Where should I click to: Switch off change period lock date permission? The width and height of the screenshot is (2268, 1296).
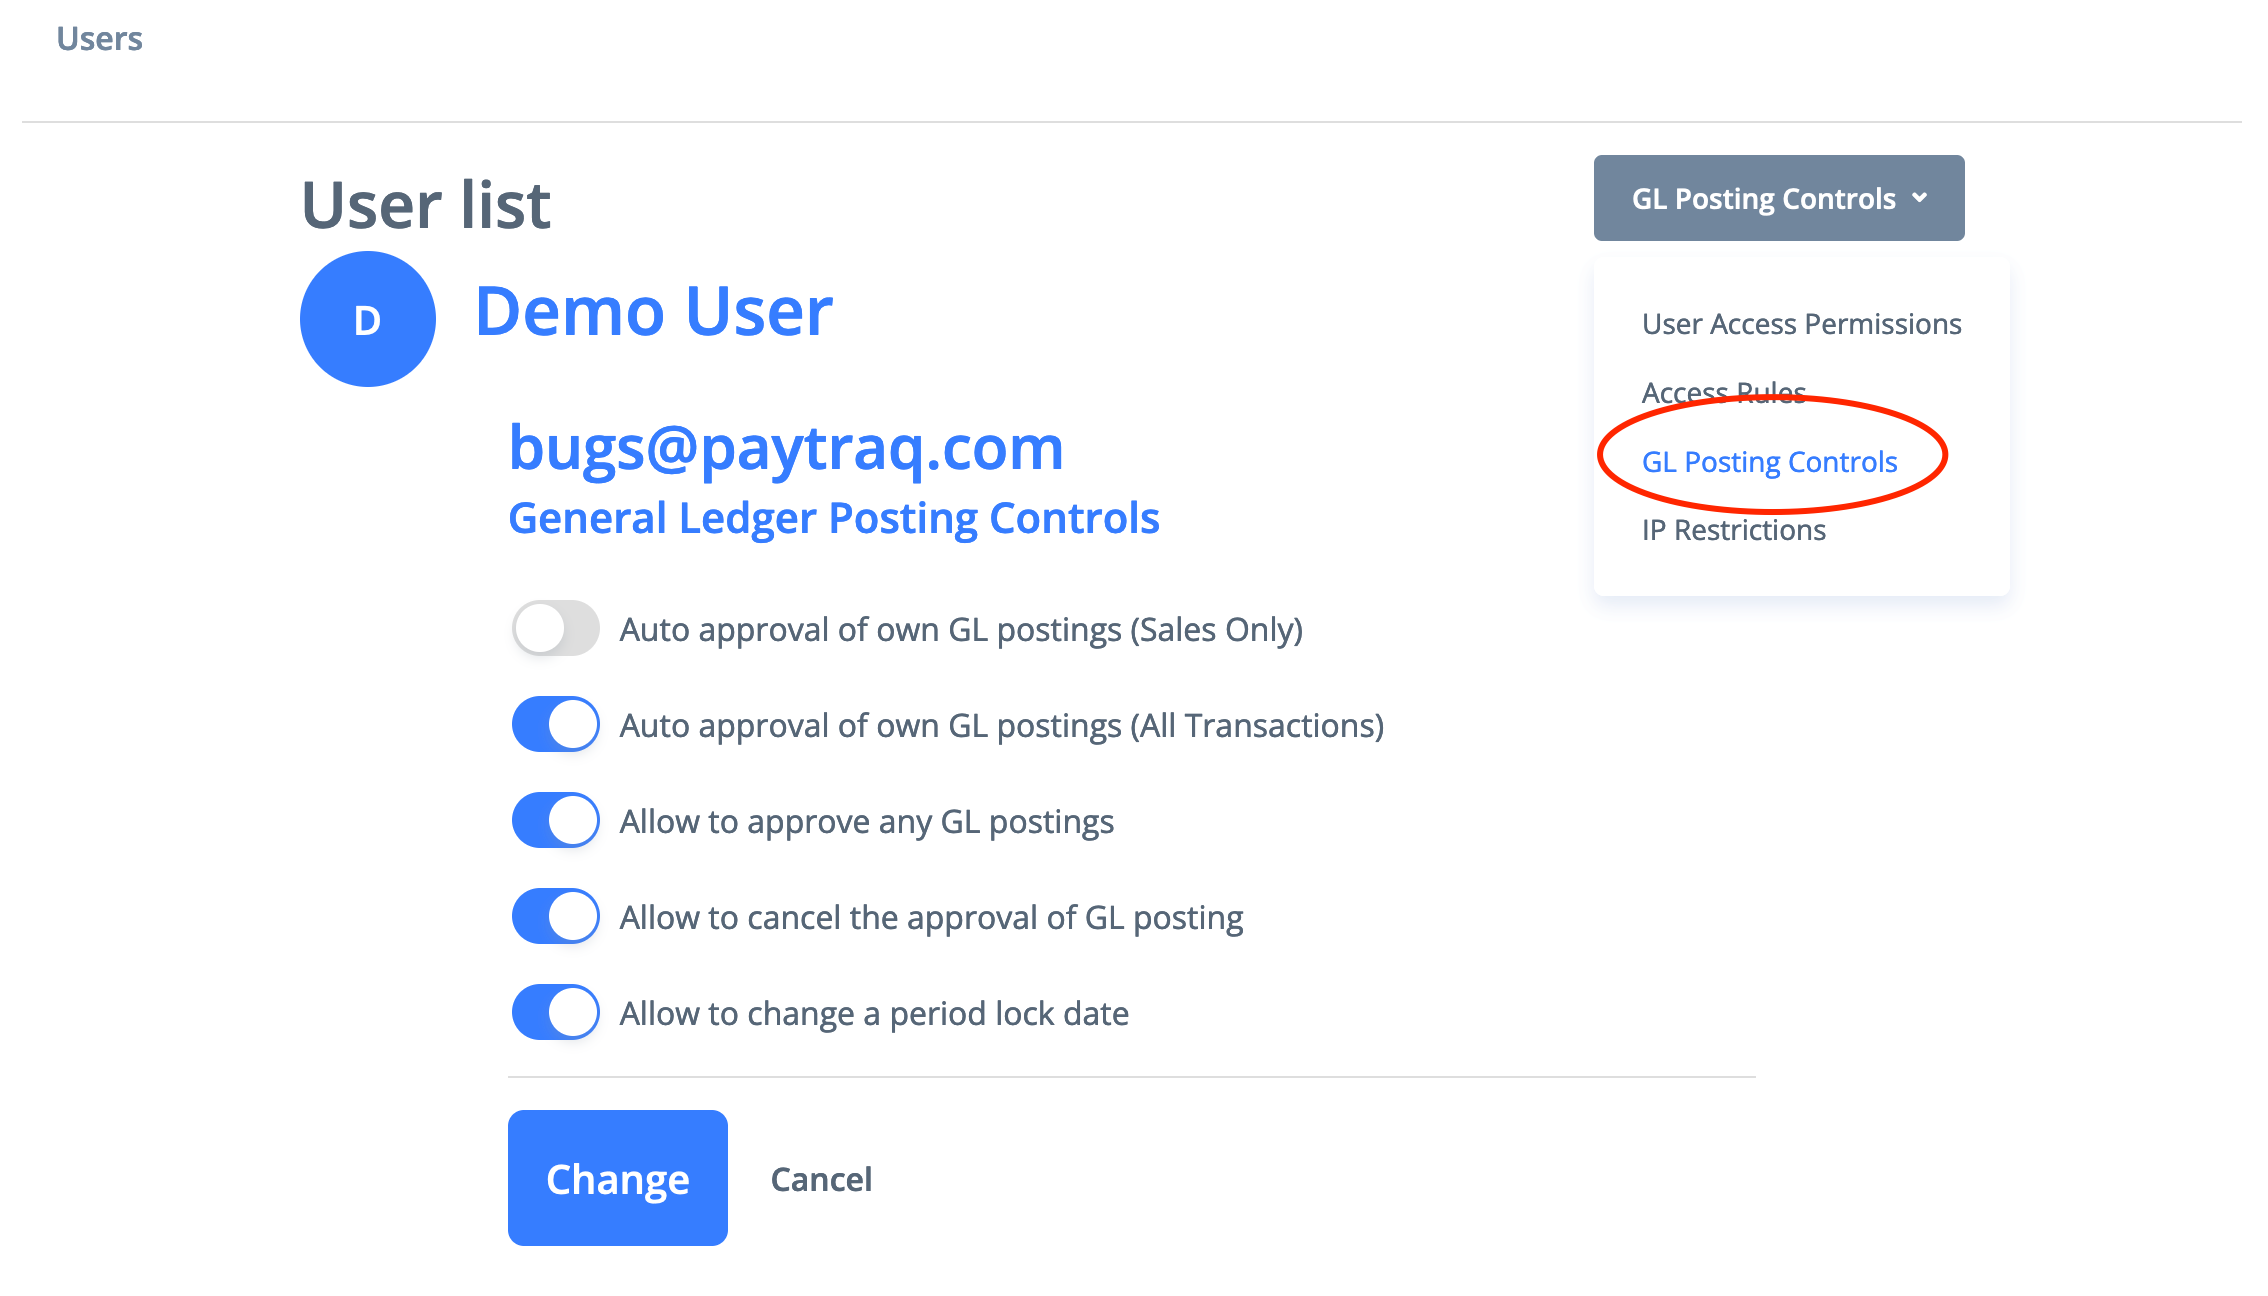(x=556, y=1012)
